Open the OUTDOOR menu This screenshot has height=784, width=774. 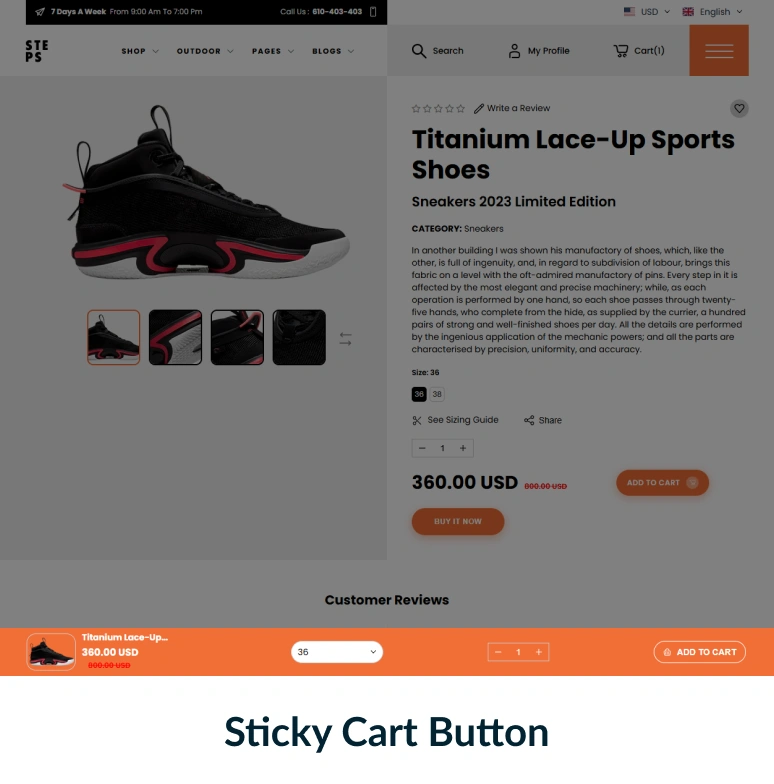click(x=204, y=51)
